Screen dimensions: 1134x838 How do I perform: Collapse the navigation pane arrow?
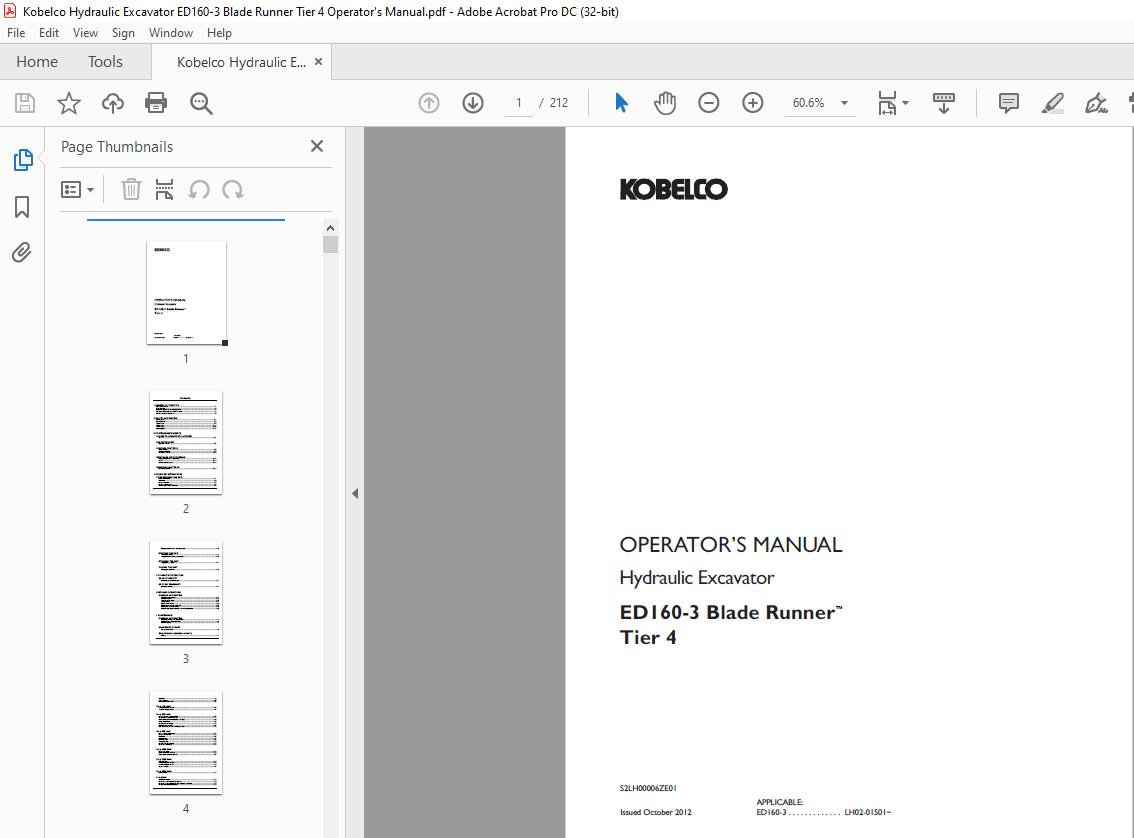point(355,493)
